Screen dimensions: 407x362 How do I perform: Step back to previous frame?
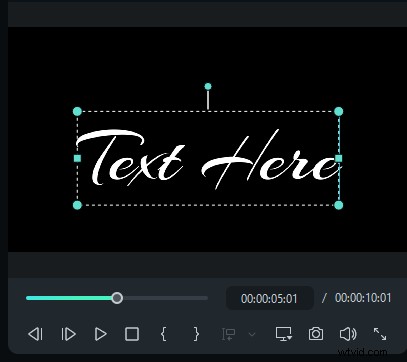(35, 334)
